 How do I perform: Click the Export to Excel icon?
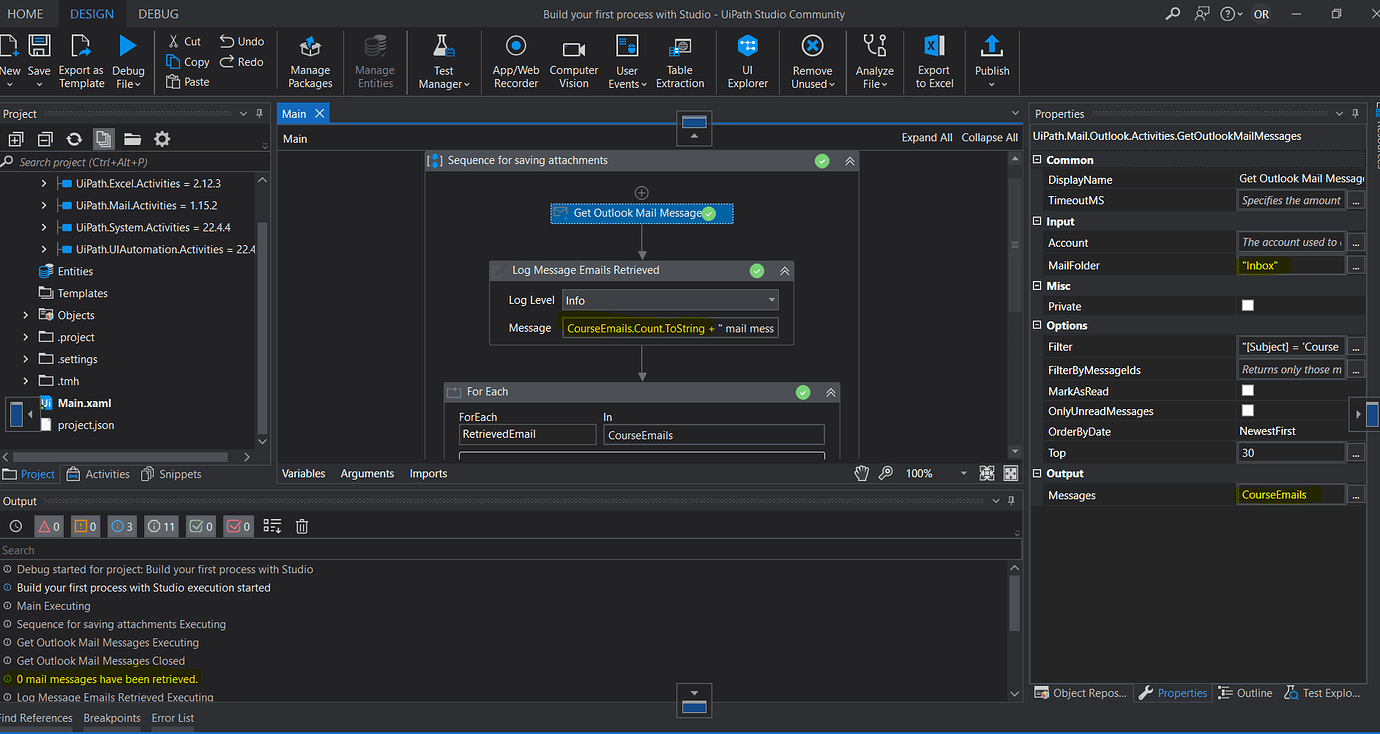click(x=934, y=61)
